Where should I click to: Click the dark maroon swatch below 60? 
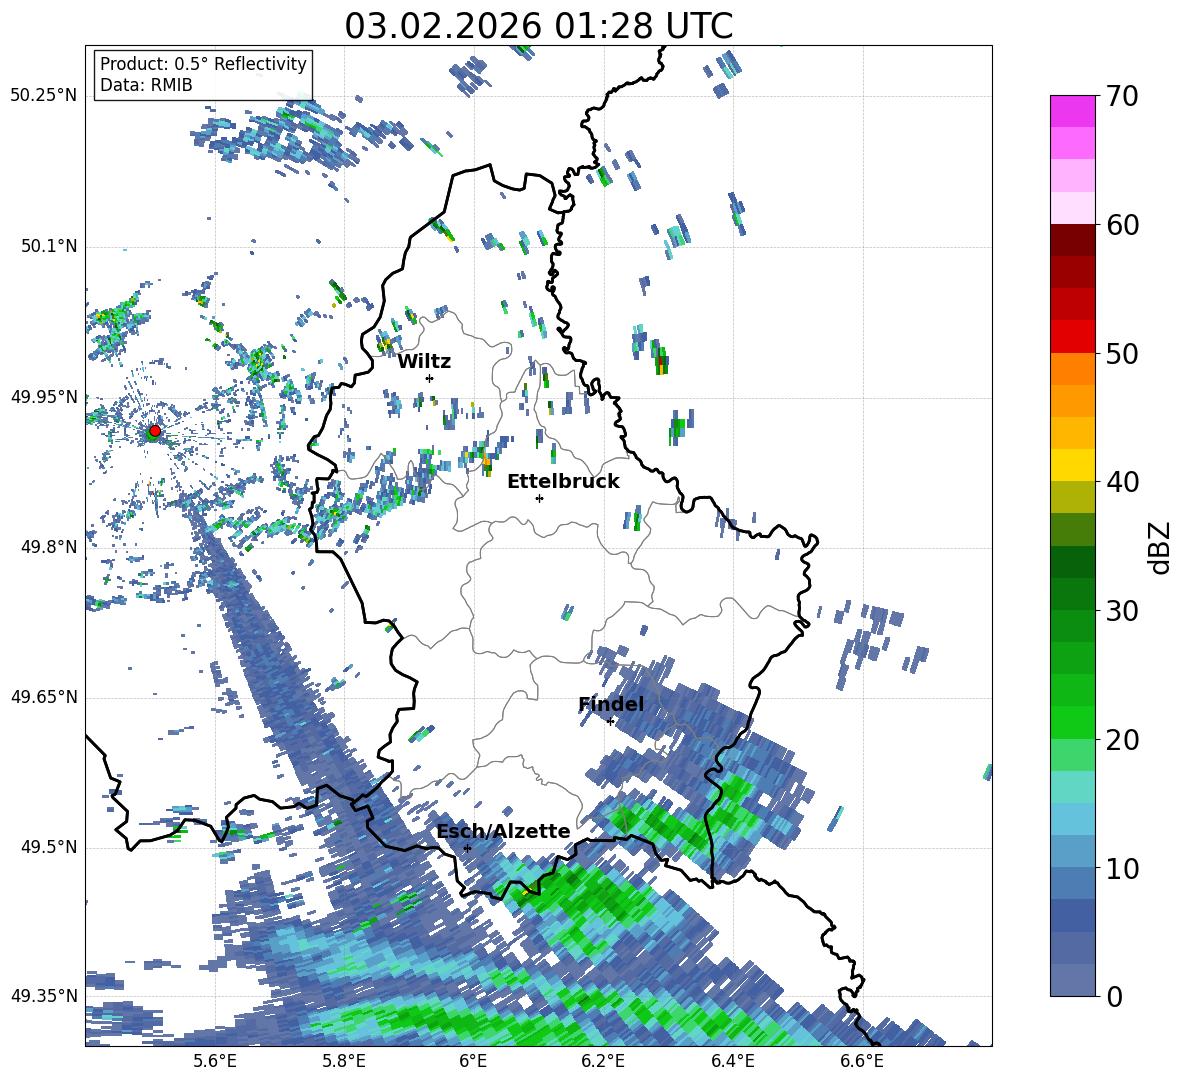pos(1072,241)
